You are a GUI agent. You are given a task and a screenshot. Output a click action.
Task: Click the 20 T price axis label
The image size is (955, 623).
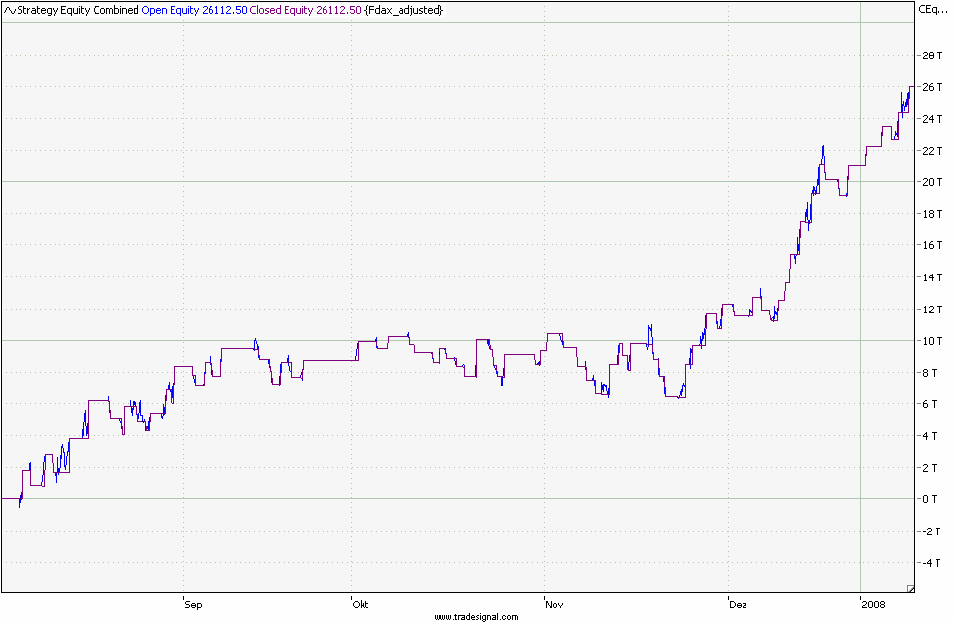click(x=930, y=182)
